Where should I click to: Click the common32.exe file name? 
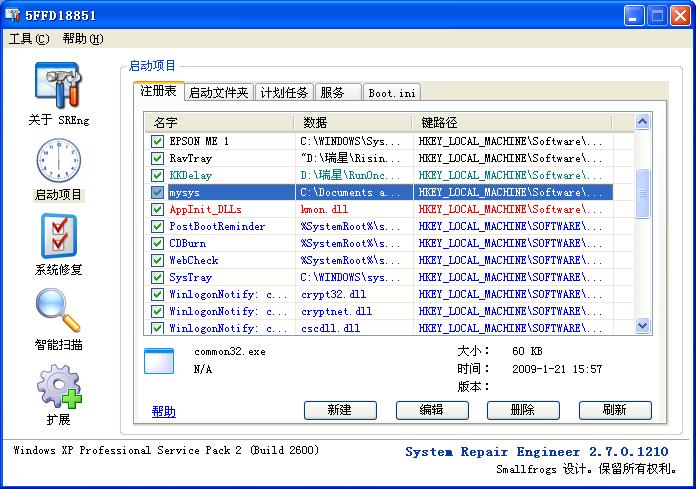230,352
